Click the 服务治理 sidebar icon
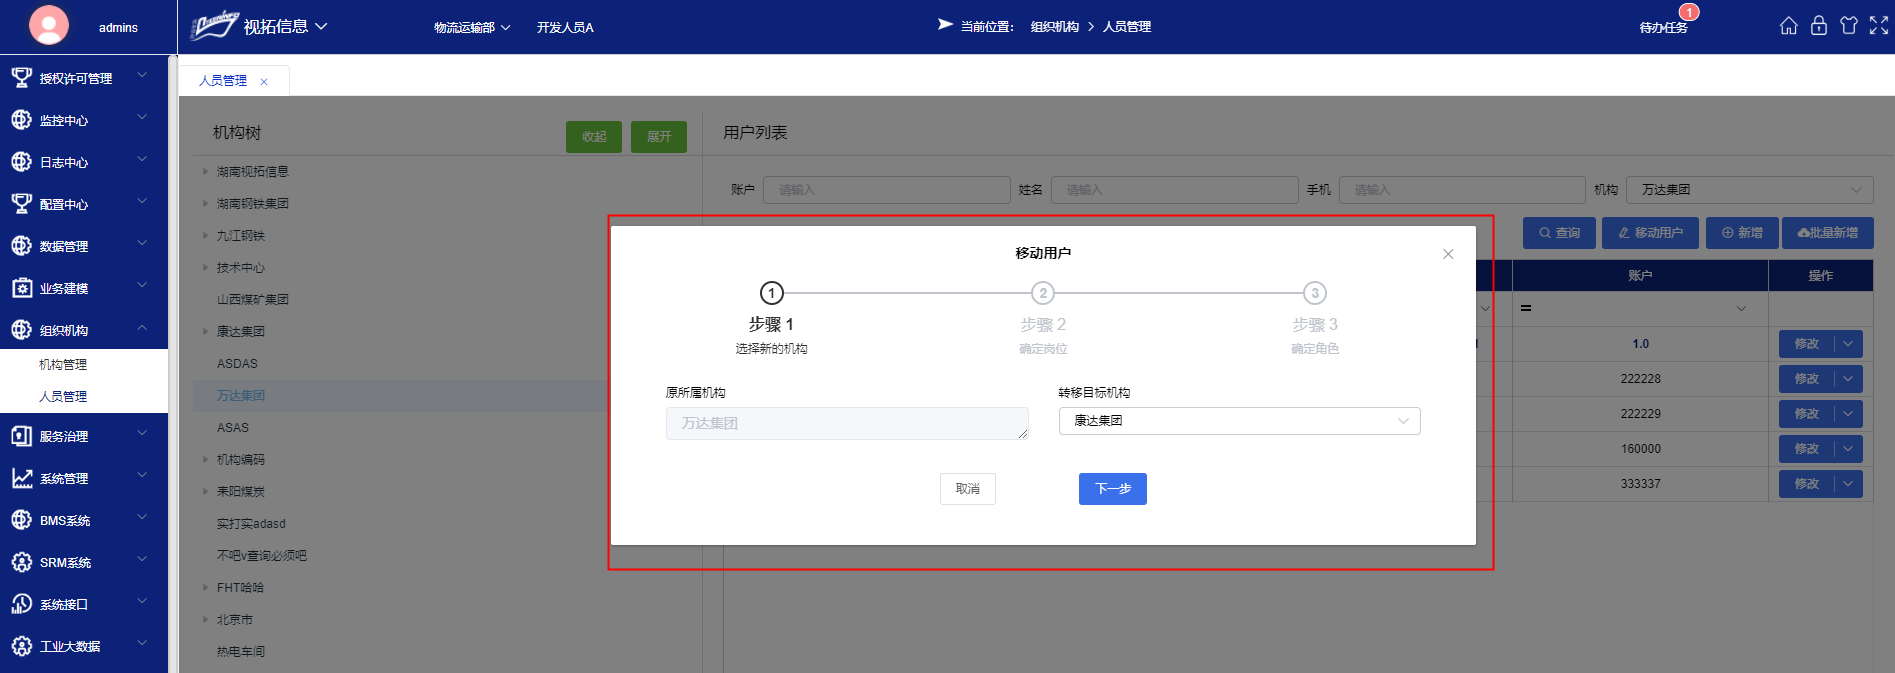Screen dimensions: 1895x673 [x=21, y=435]
